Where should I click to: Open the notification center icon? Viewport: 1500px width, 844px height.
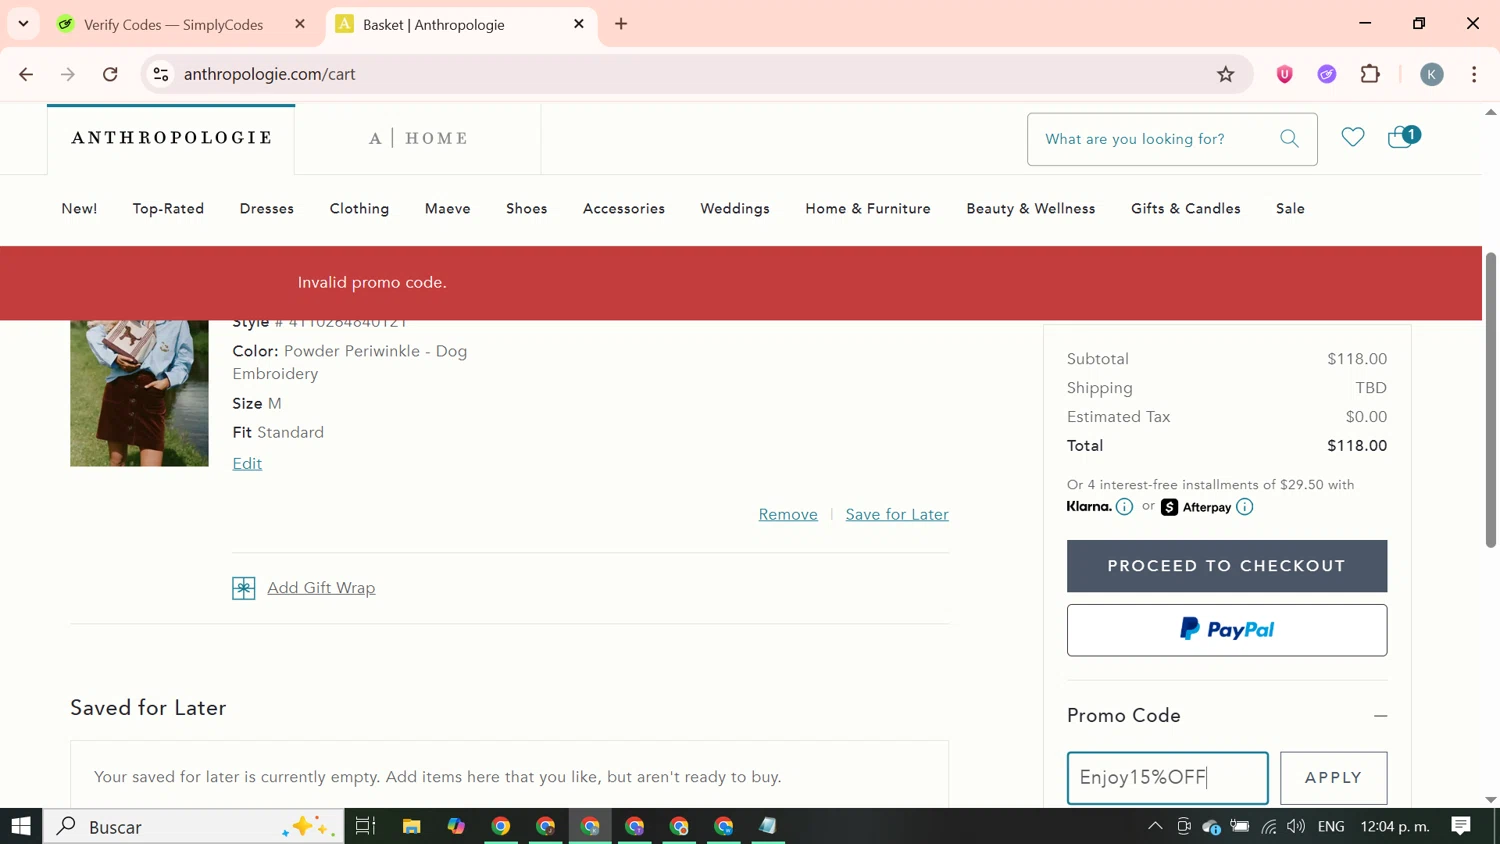(1461, 826)
